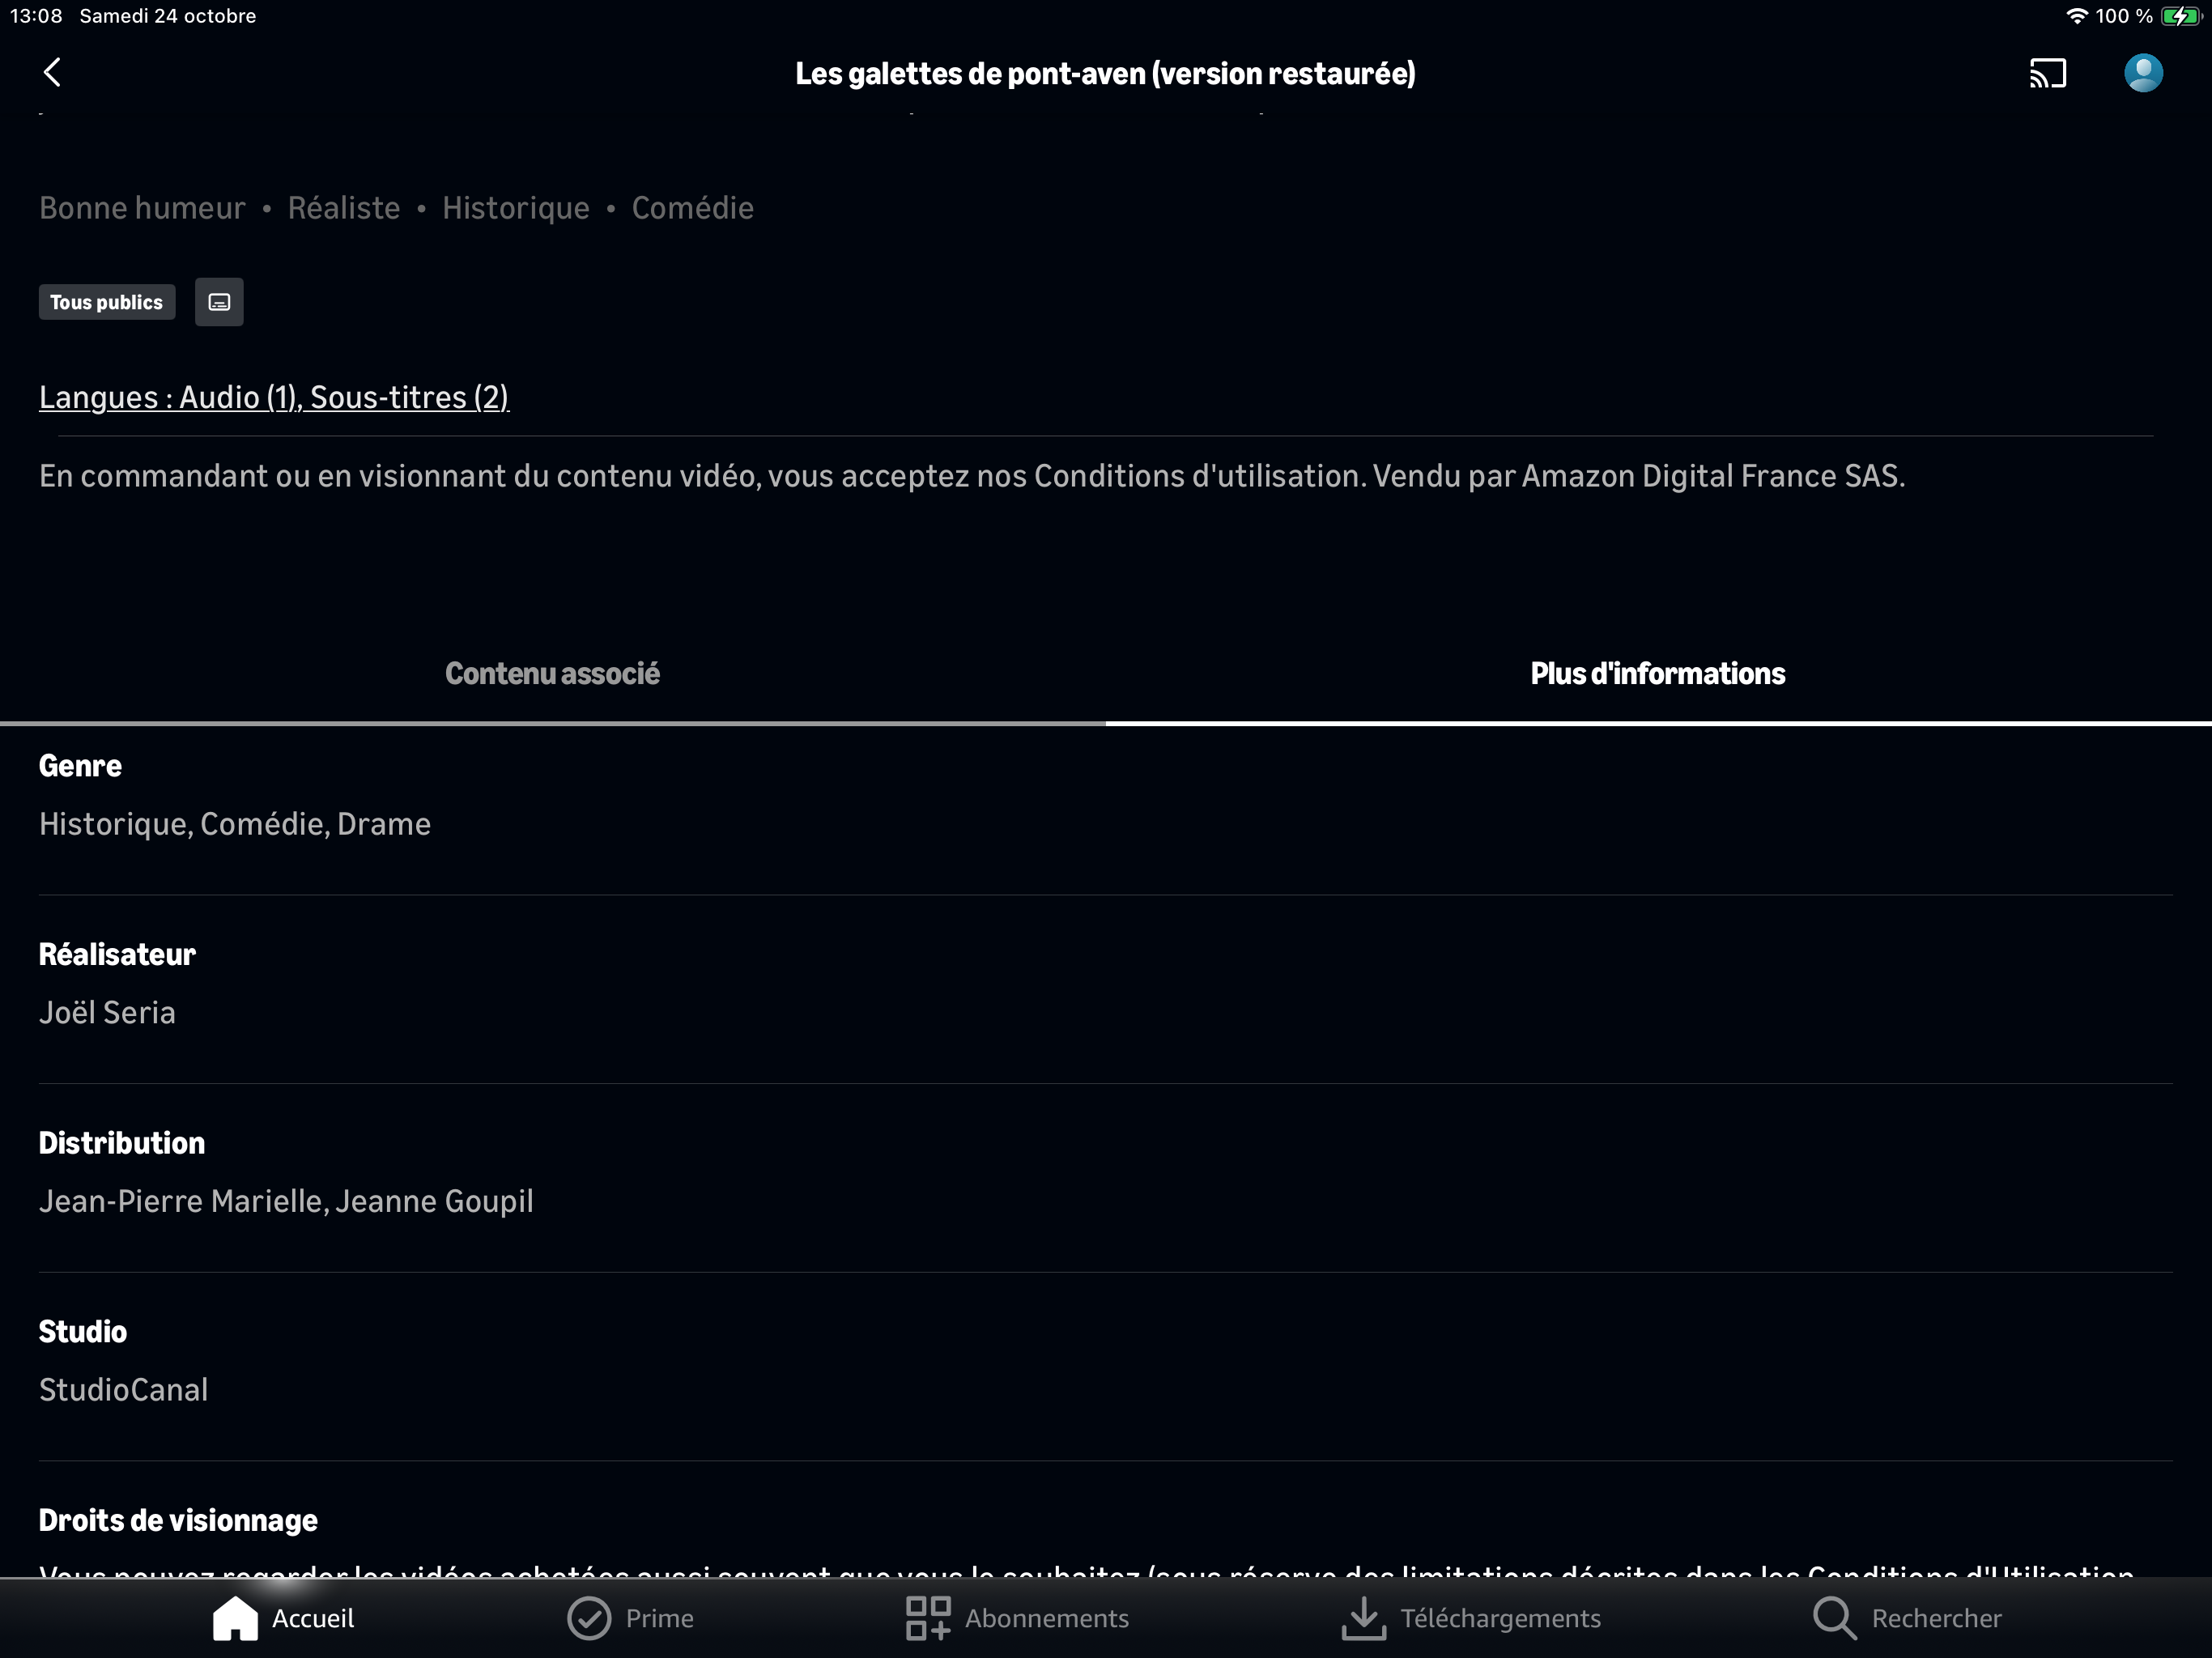2212x1658 pixels.
Task: Select the Réaliste mood tag
Action: pos(343,208)
